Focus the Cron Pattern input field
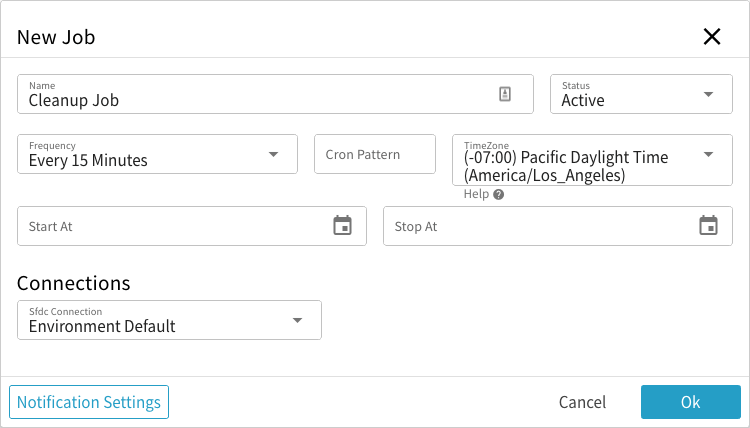Image resolution: width=750 pixels, height=428 pixels. tap(375, 154)
